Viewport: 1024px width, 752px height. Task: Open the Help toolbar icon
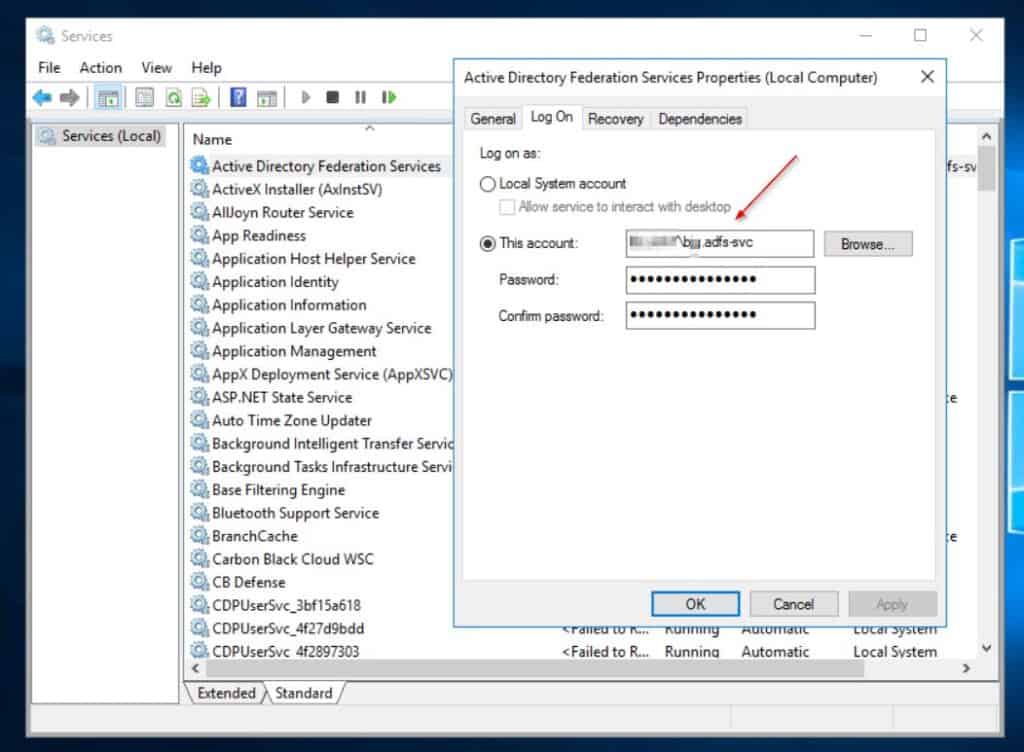click(238, 98)
